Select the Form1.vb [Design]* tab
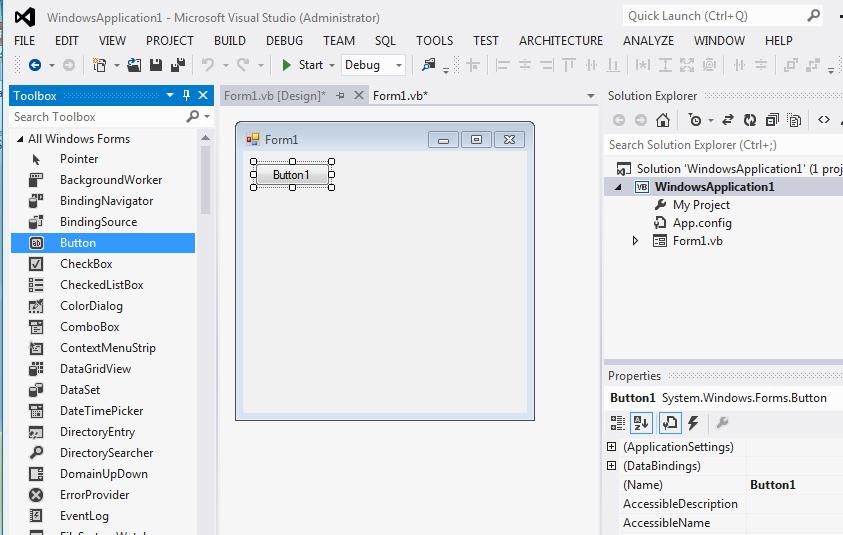 [x=275, y=96]
